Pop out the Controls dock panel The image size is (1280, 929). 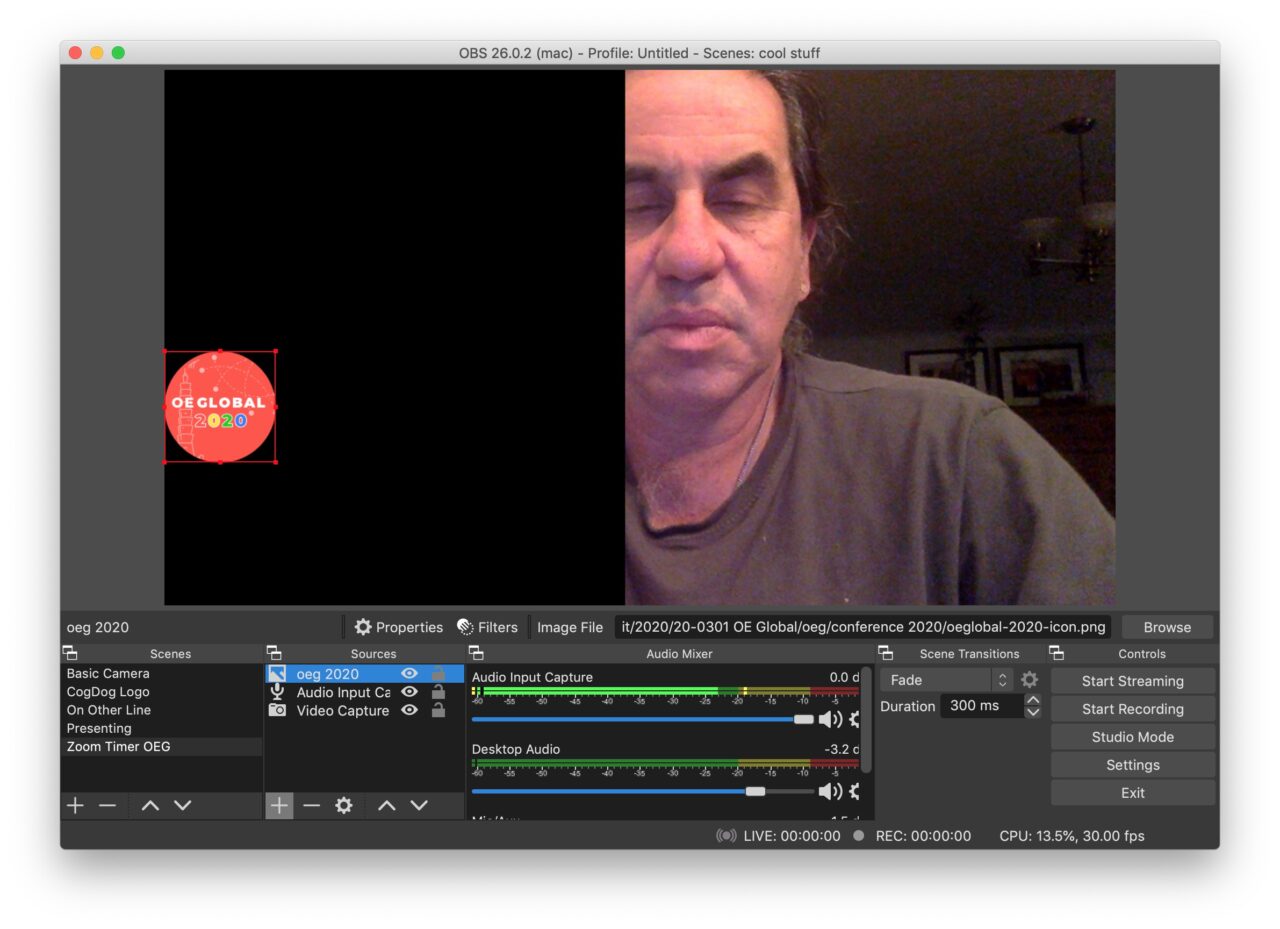coord(1056,653)
